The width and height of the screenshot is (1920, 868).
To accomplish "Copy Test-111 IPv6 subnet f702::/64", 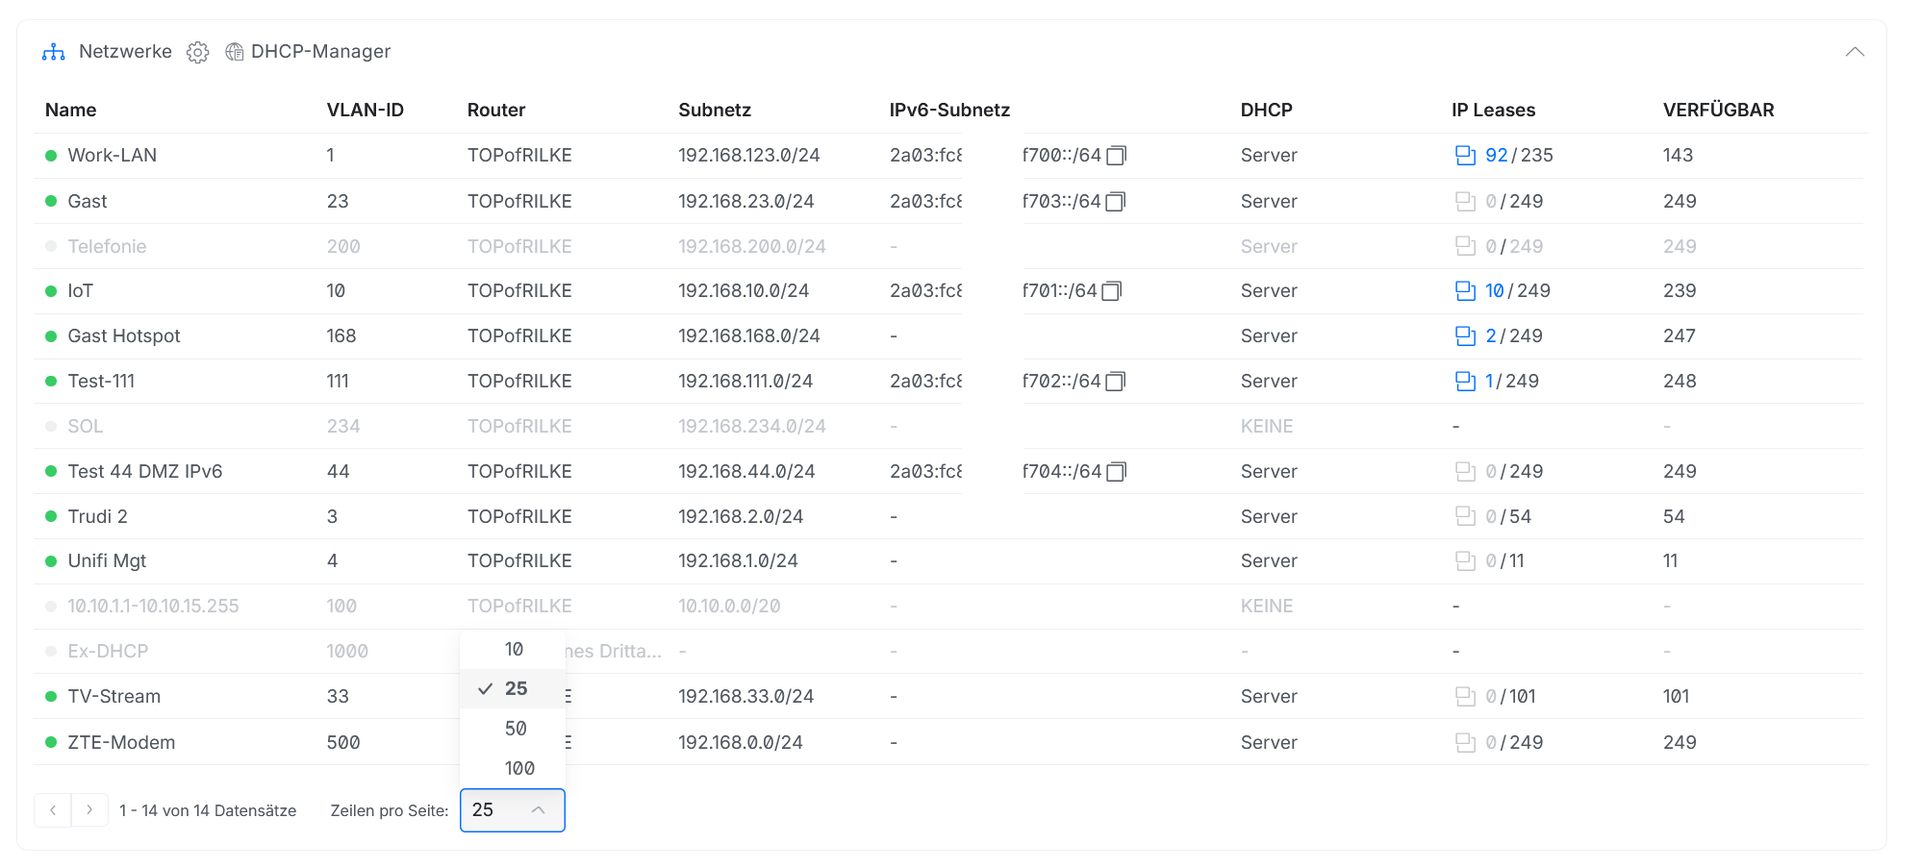I will pyautogui.click(x=1116, y=381).
